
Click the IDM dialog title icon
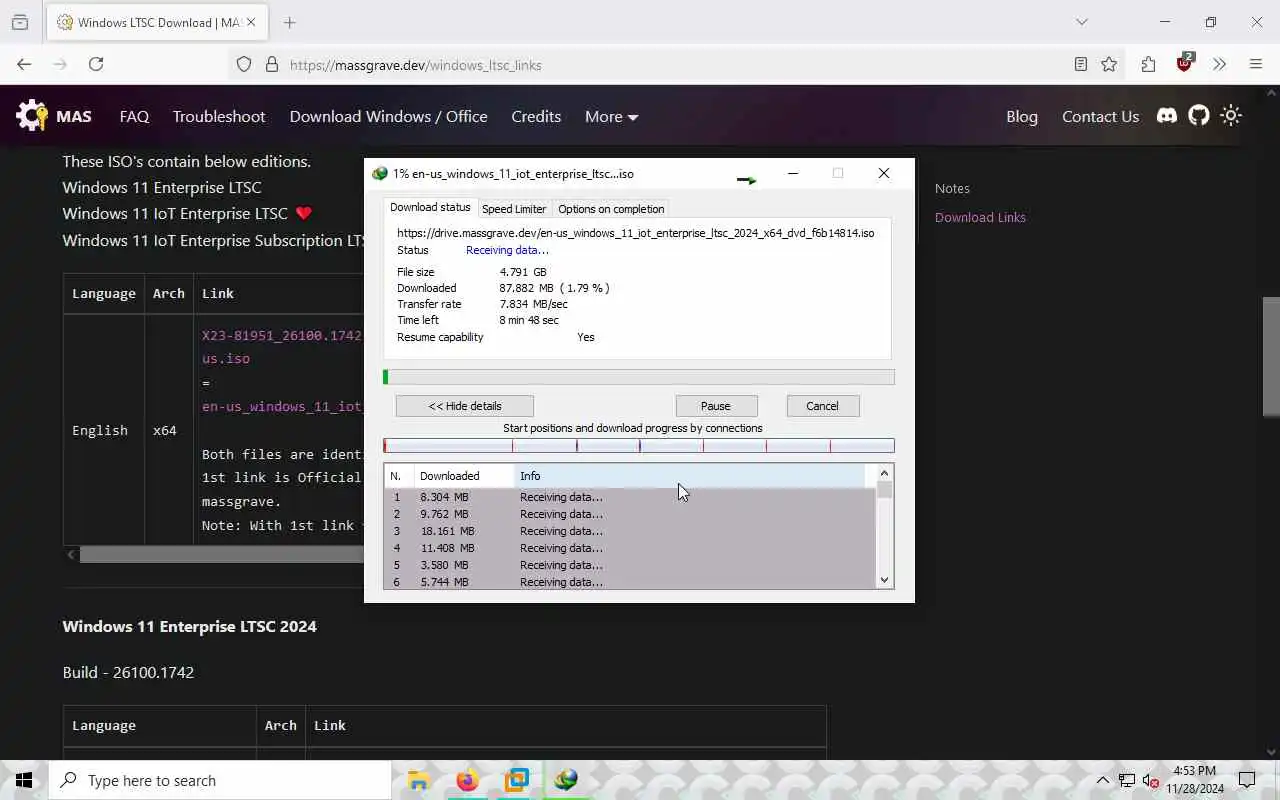(379, 173)
